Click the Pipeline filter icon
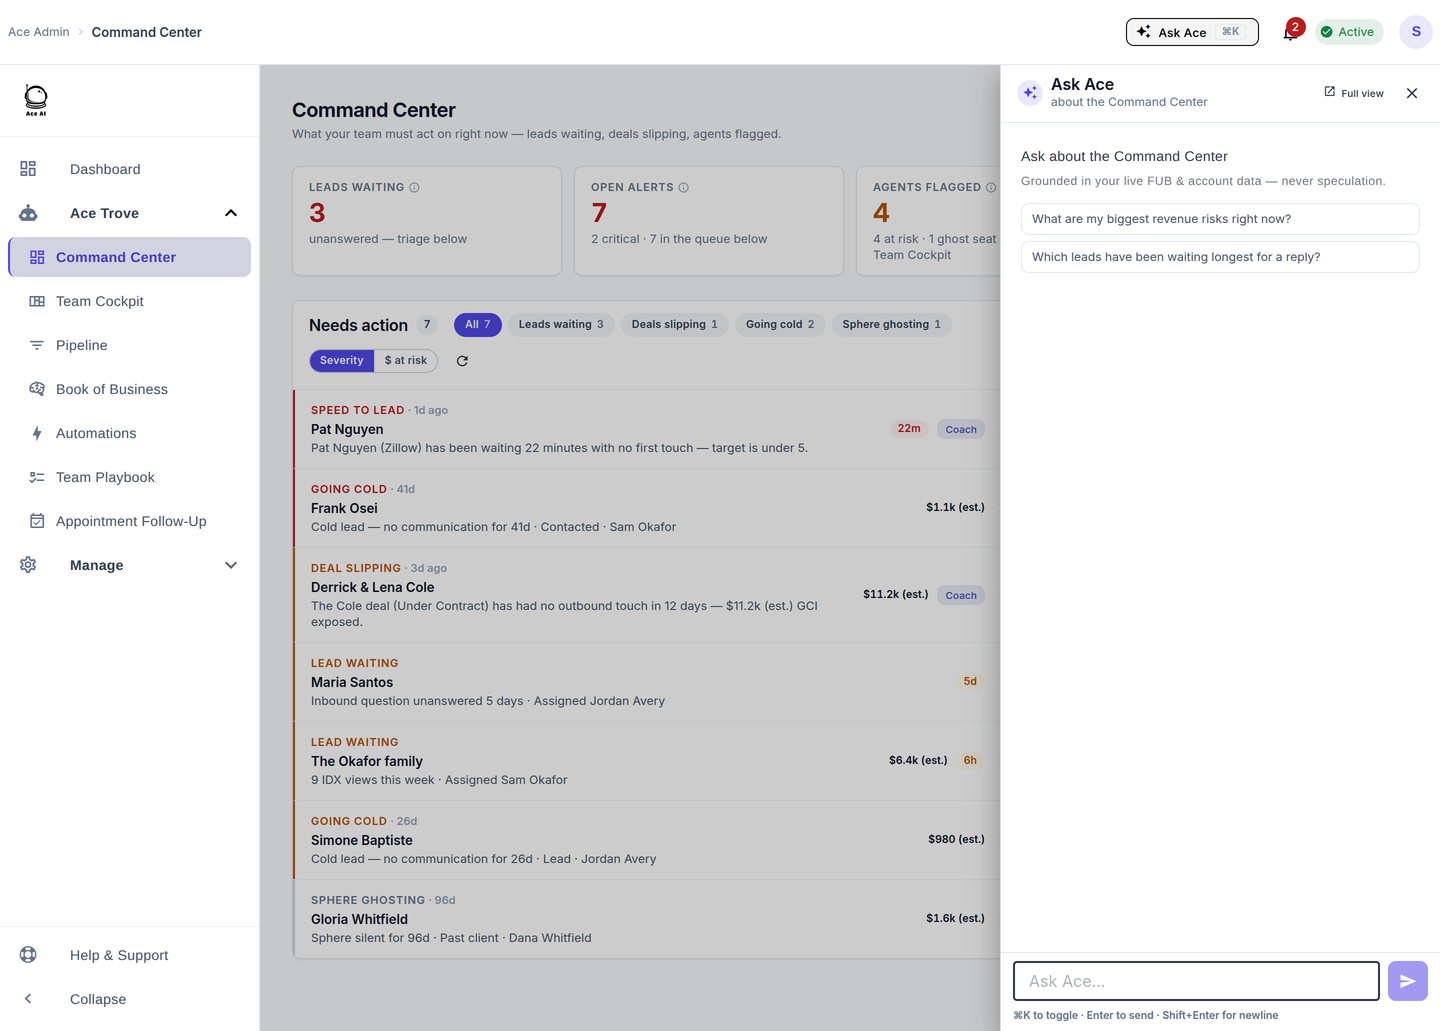The width and height of the screenshot is (1440, 1031). [37, 345]
